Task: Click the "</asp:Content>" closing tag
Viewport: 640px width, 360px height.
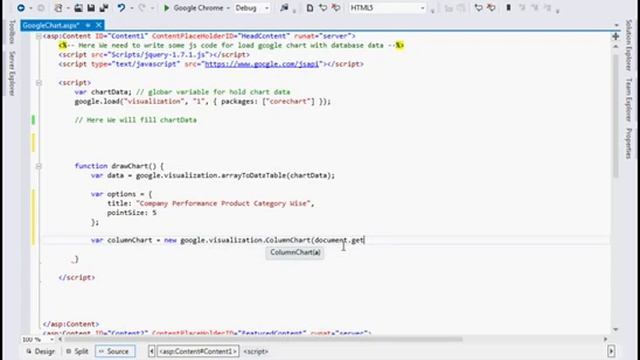Action: pyautogui.click(x=71, y=324)
